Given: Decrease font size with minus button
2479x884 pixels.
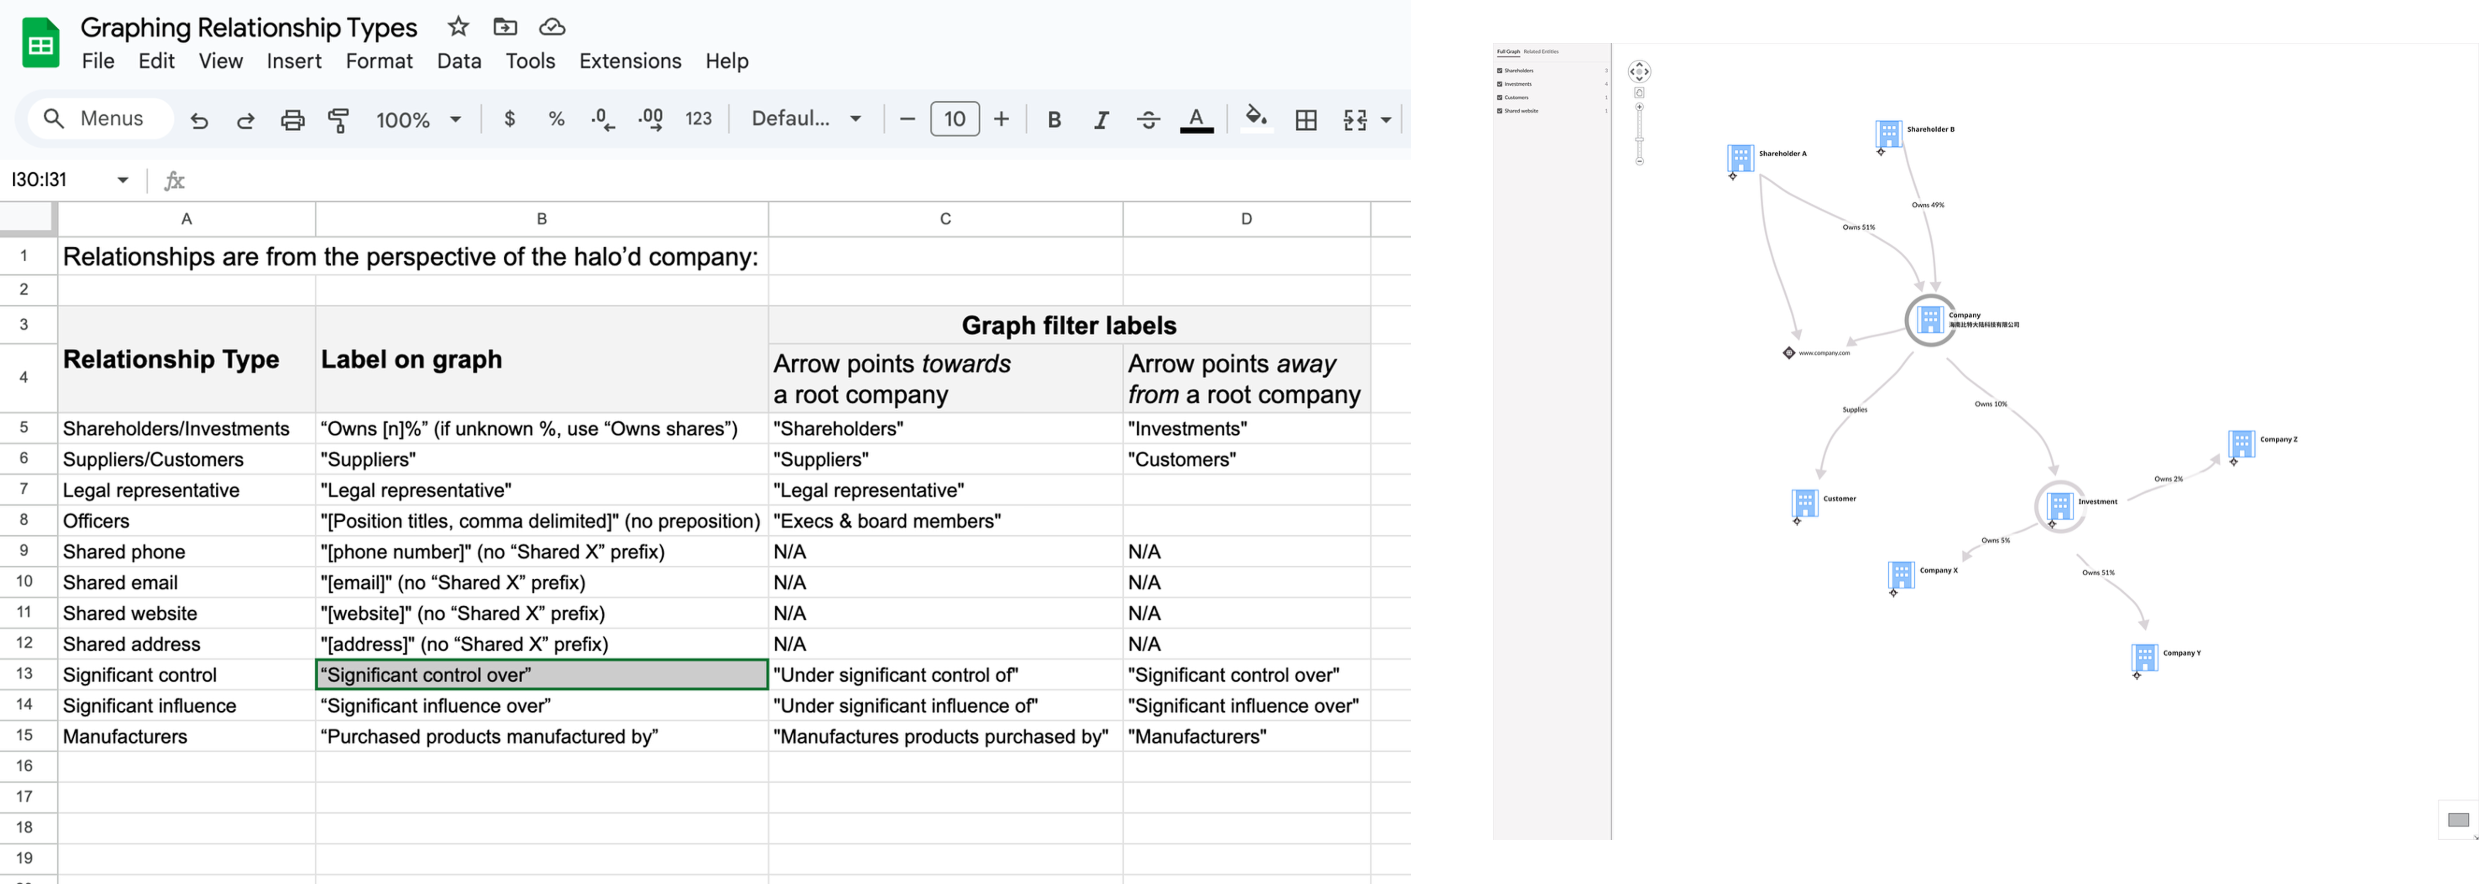Looking at the screenshot, I should click(x=907, y=119).
